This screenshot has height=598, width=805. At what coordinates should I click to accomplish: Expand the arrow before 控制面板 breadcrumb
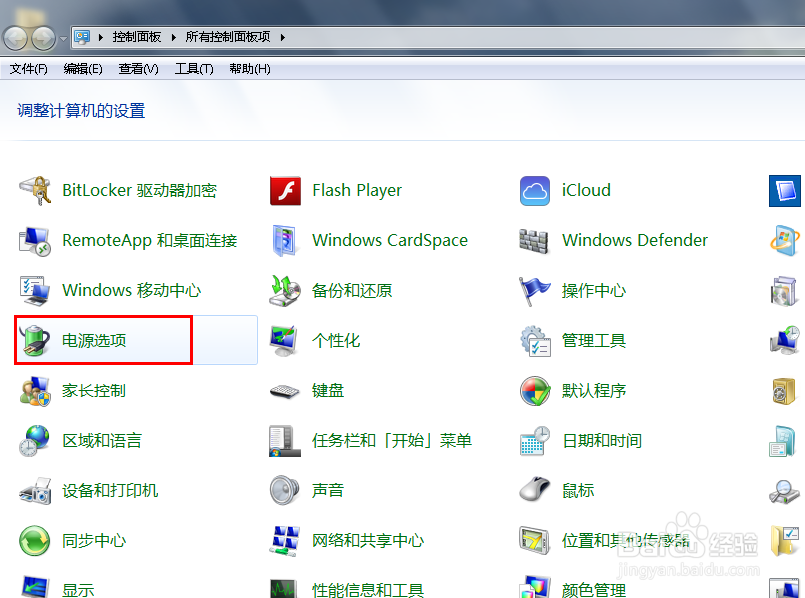pyautogui.click(x=101, y=37)
